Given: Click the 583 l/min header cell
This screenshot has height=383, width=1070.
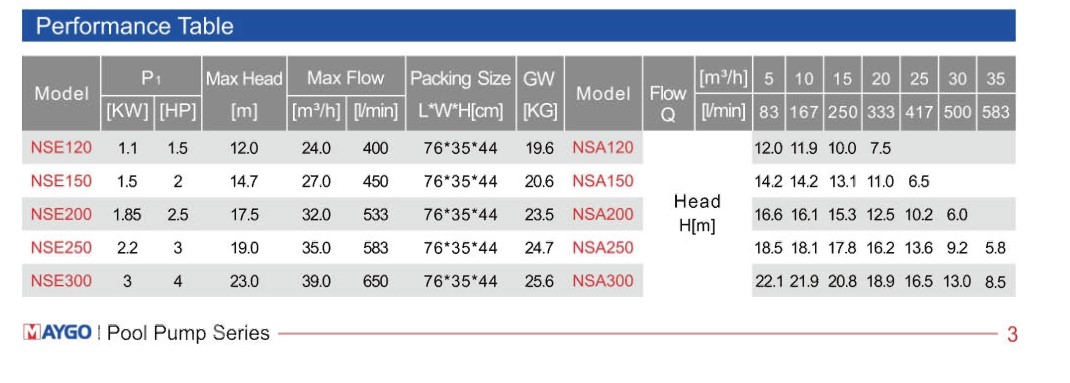Looking at the screenshot, I should tap(996, 113).
